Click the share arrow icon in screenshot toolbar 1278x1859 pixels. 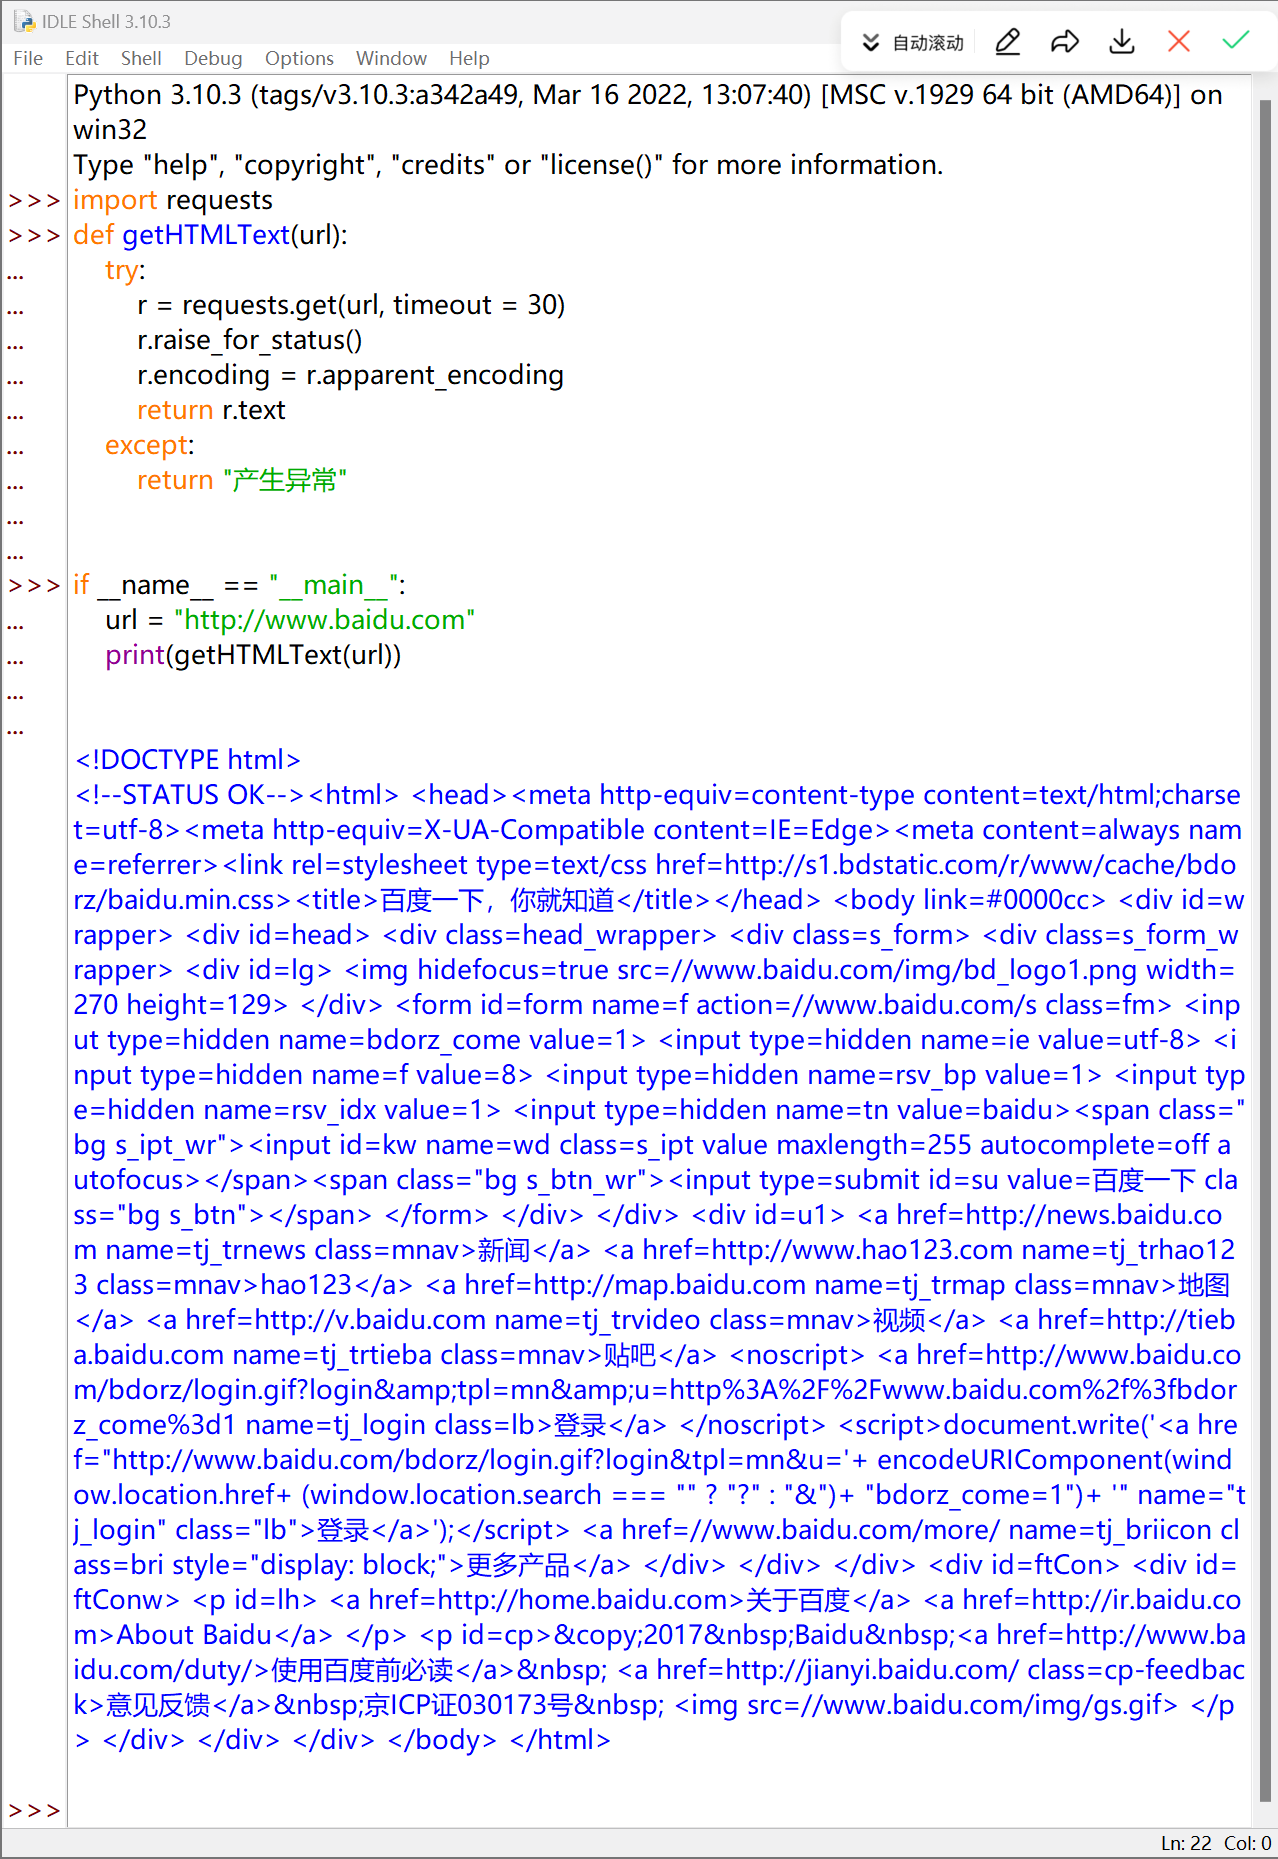[1065, 42]
